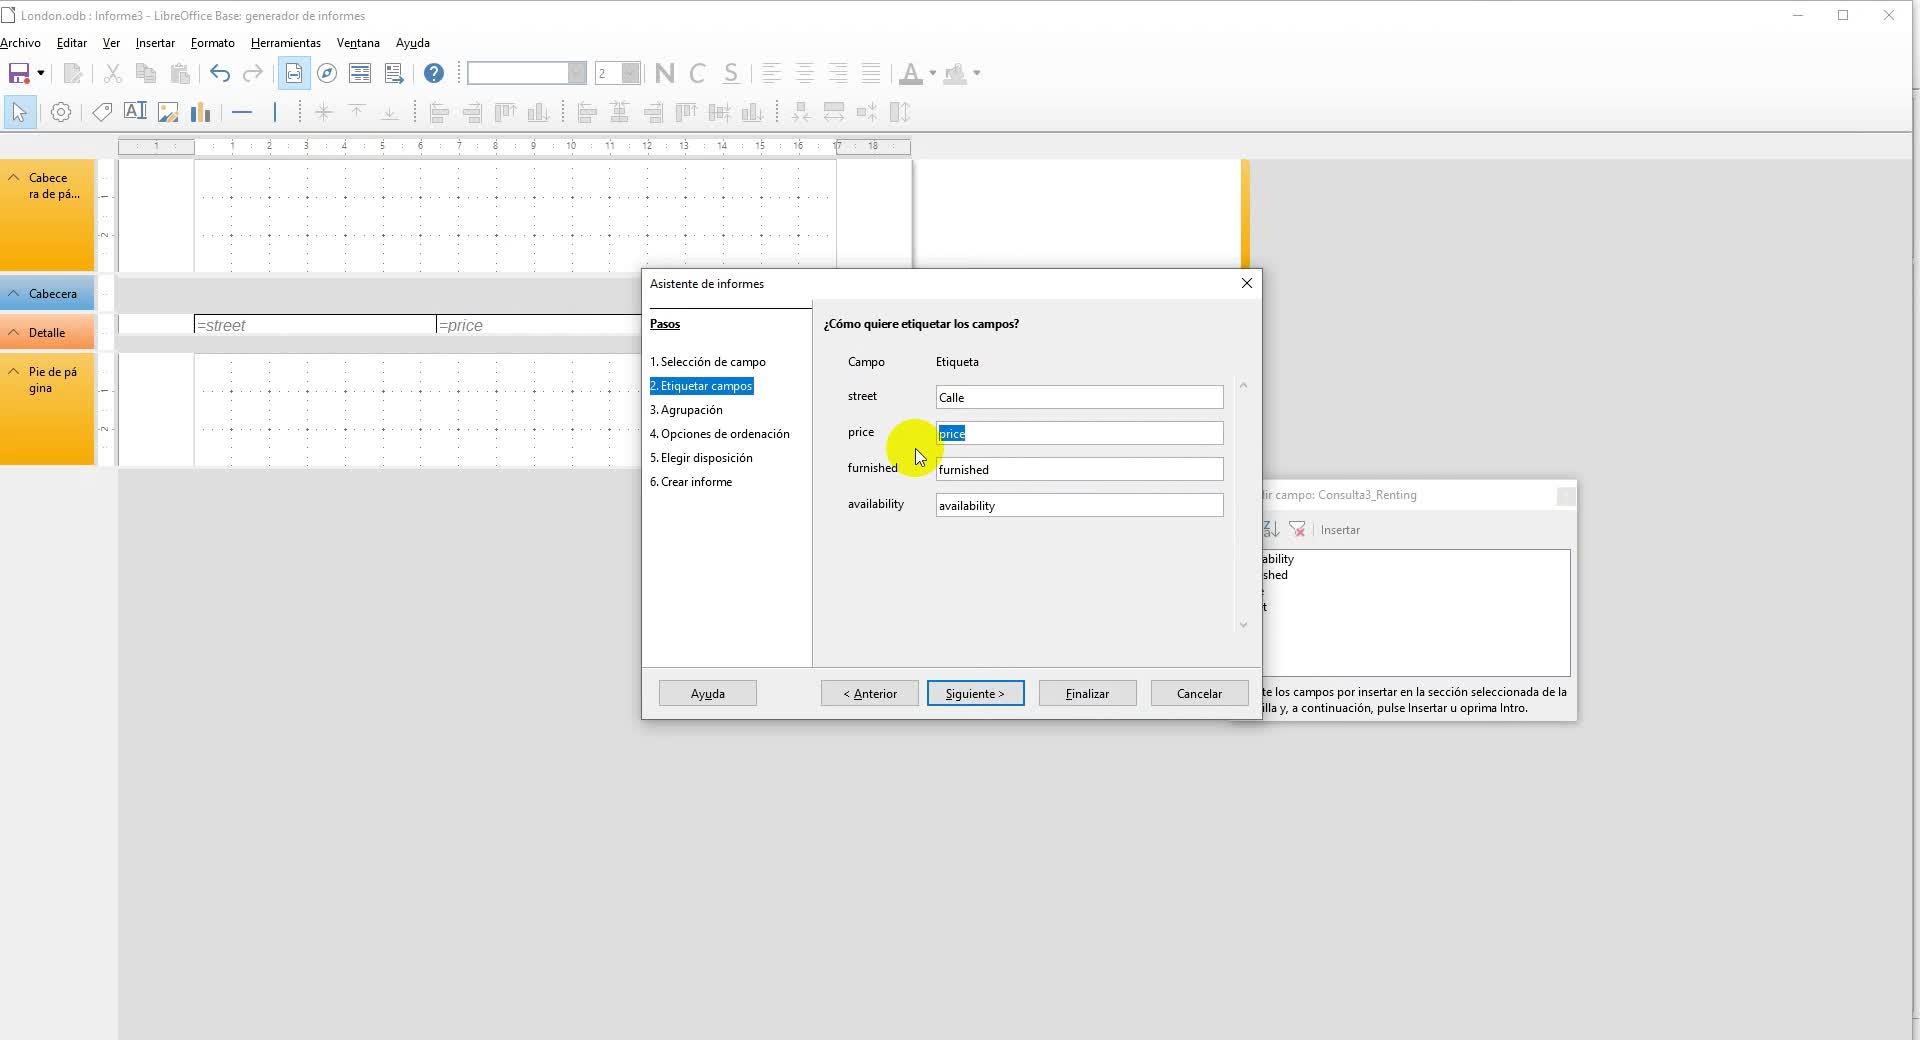Toggle the Add Field panel button
Viewport: 1920px width, 1040px height.
coord(294,73)
